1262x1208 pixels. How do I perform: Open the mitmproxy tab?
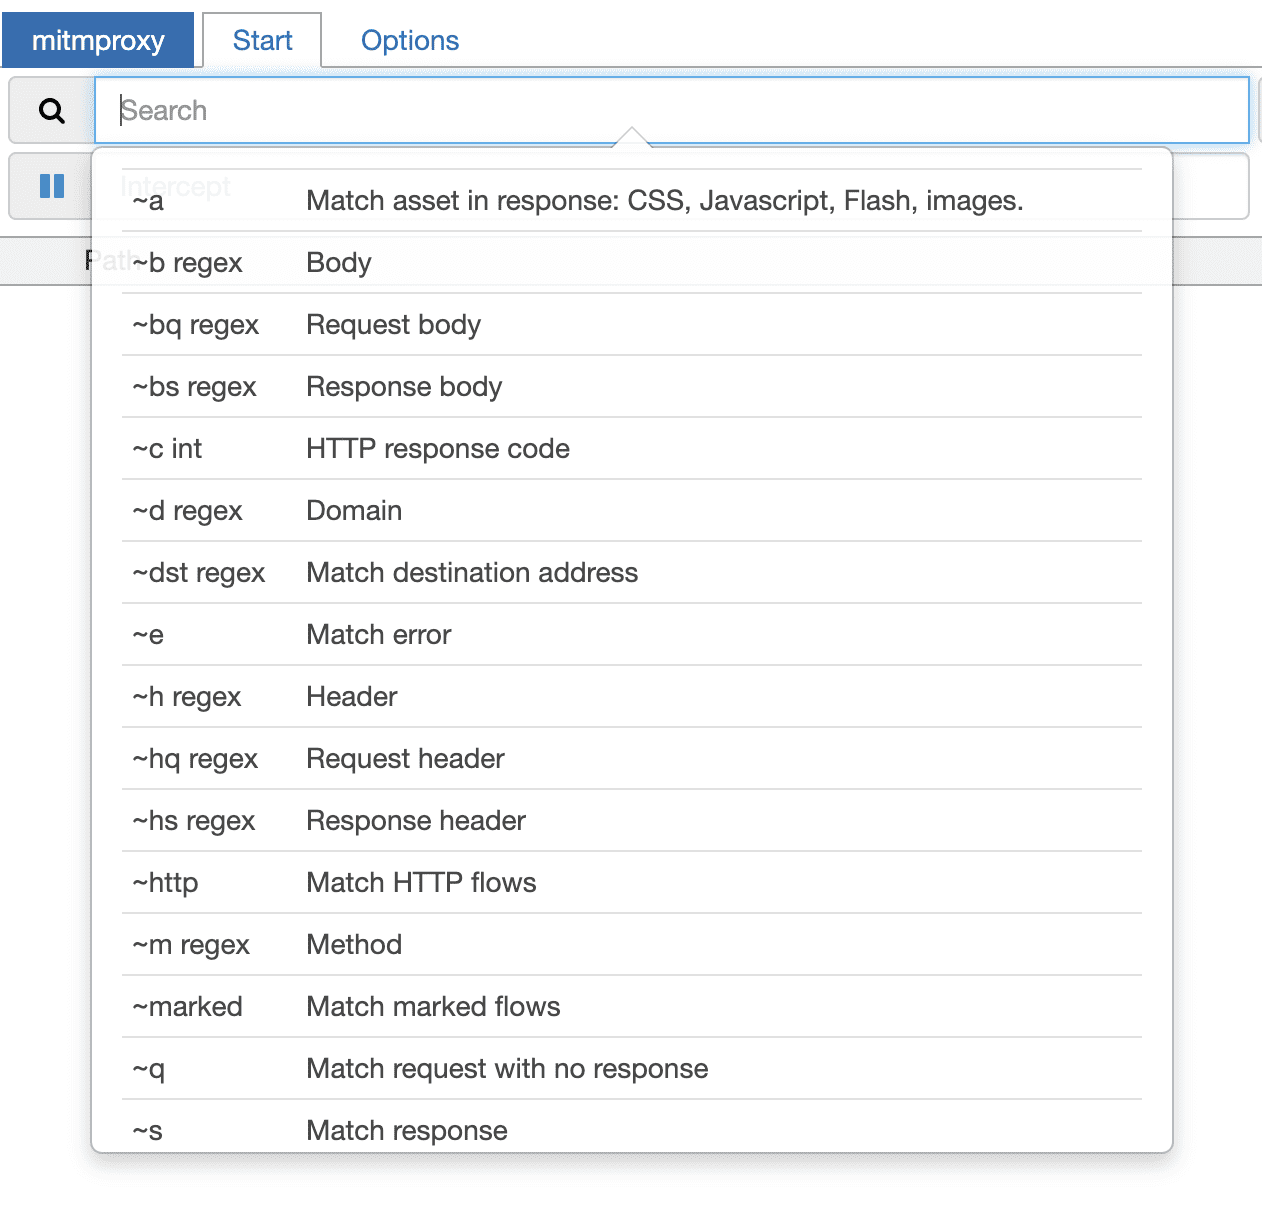coord(98,40)
